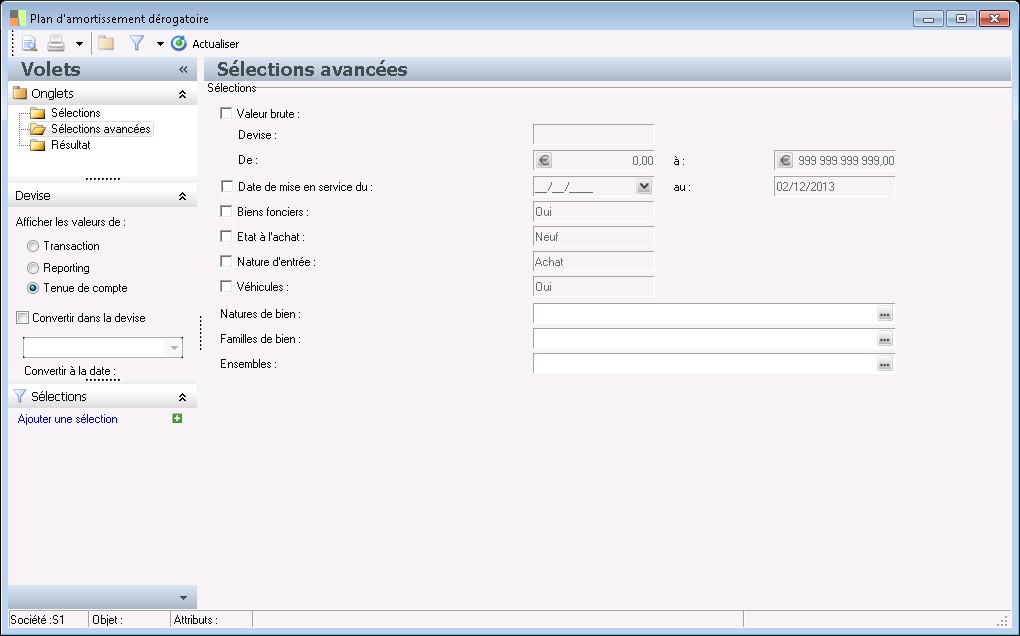Click the Biens fonciers Oui field
The width and height of the screenshot is (1020, 636).
coord(593,211)
